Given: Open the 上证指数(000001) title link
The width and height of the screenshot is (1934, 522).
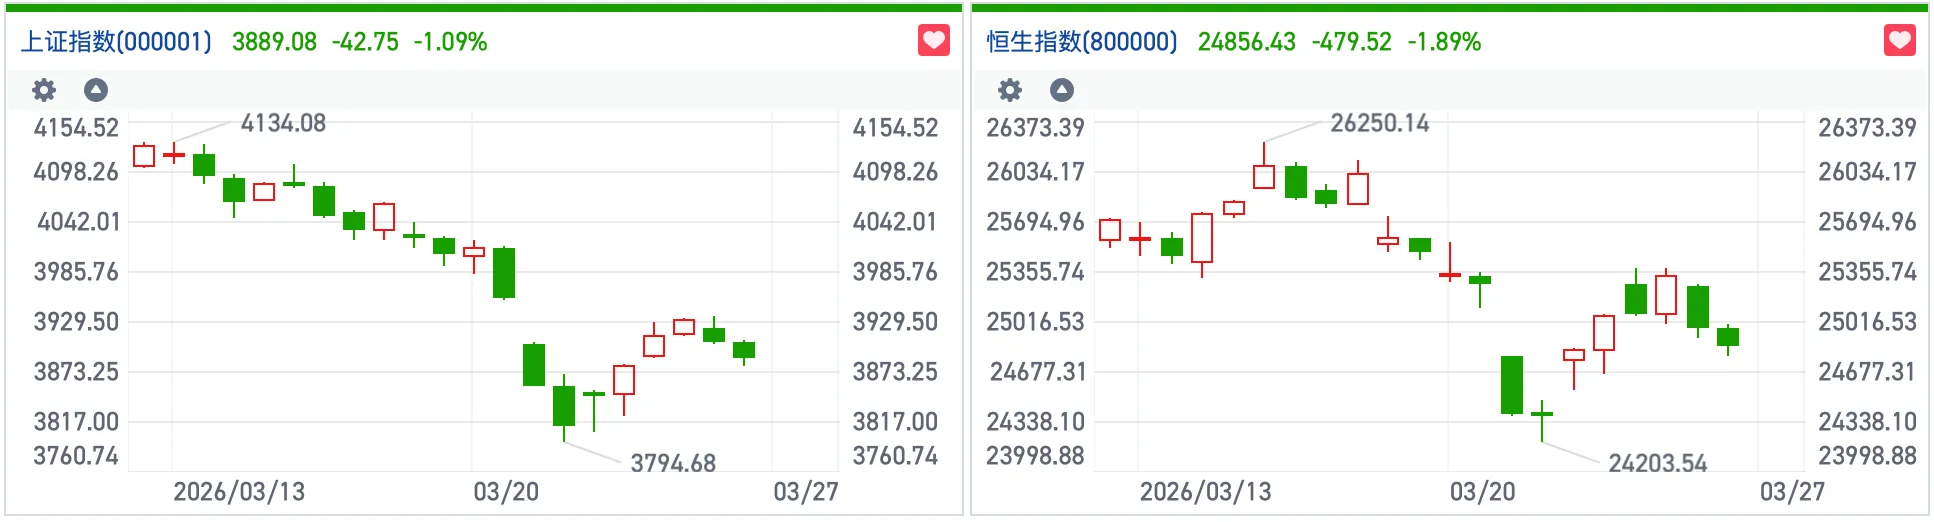Looking at the screenshot, I should point(117,42).
